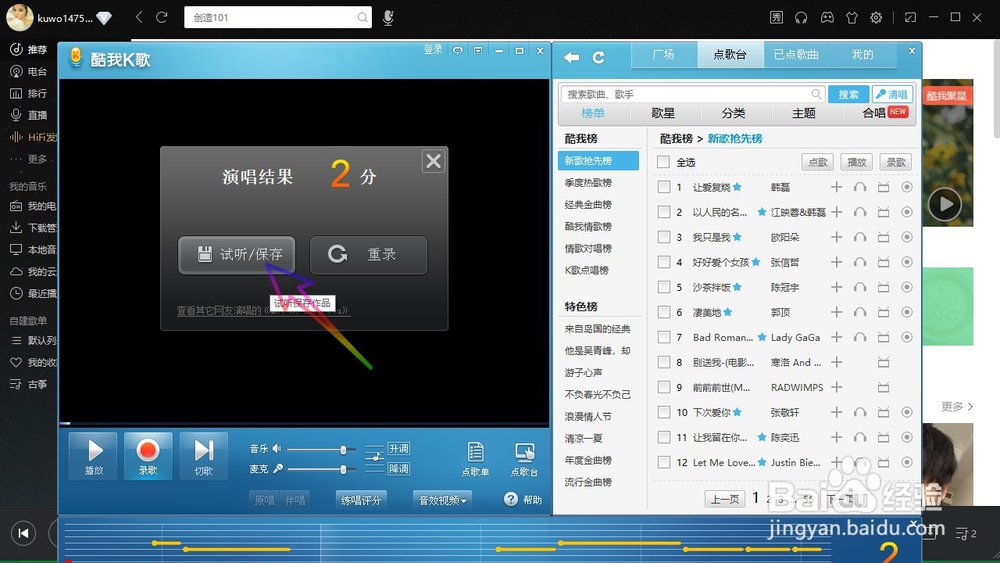The height and width of the screenshot is (563, 1000).
Task: Toggle 原唱 original vocal mode
Action: [x=264, y=500]
